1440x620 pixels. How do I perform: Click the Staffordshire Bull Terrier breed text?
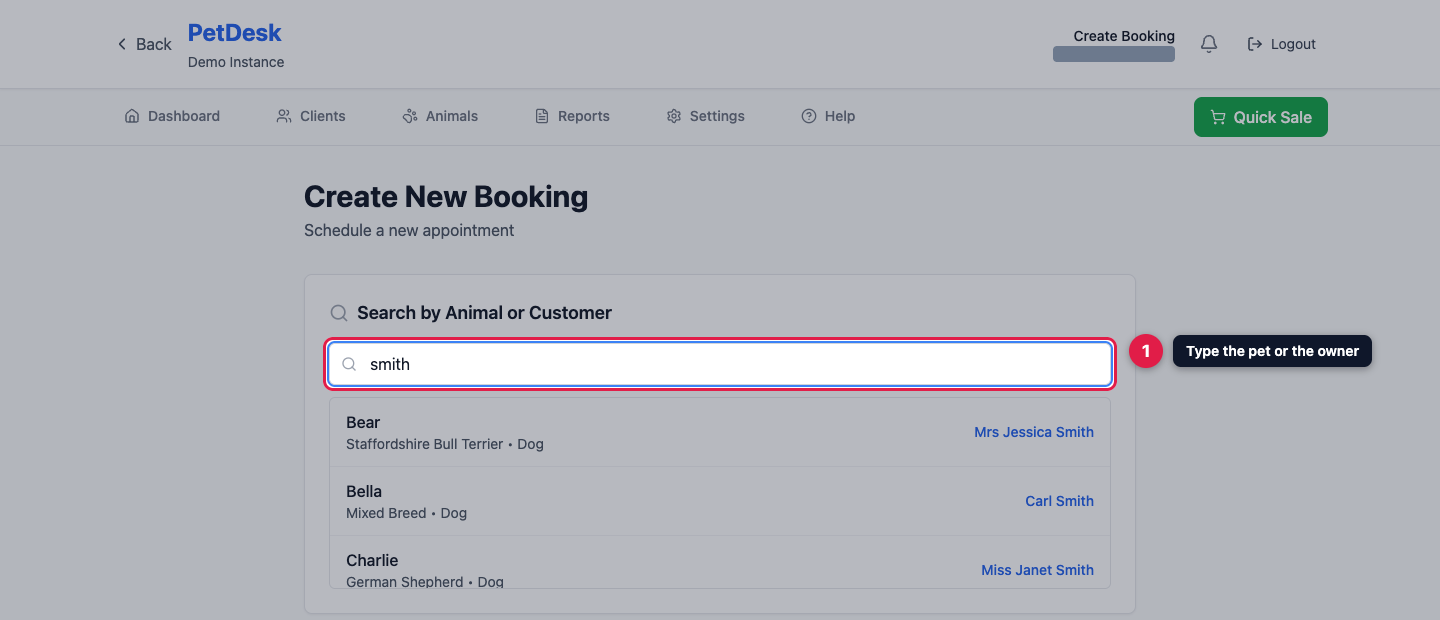(x=425, y=444)
